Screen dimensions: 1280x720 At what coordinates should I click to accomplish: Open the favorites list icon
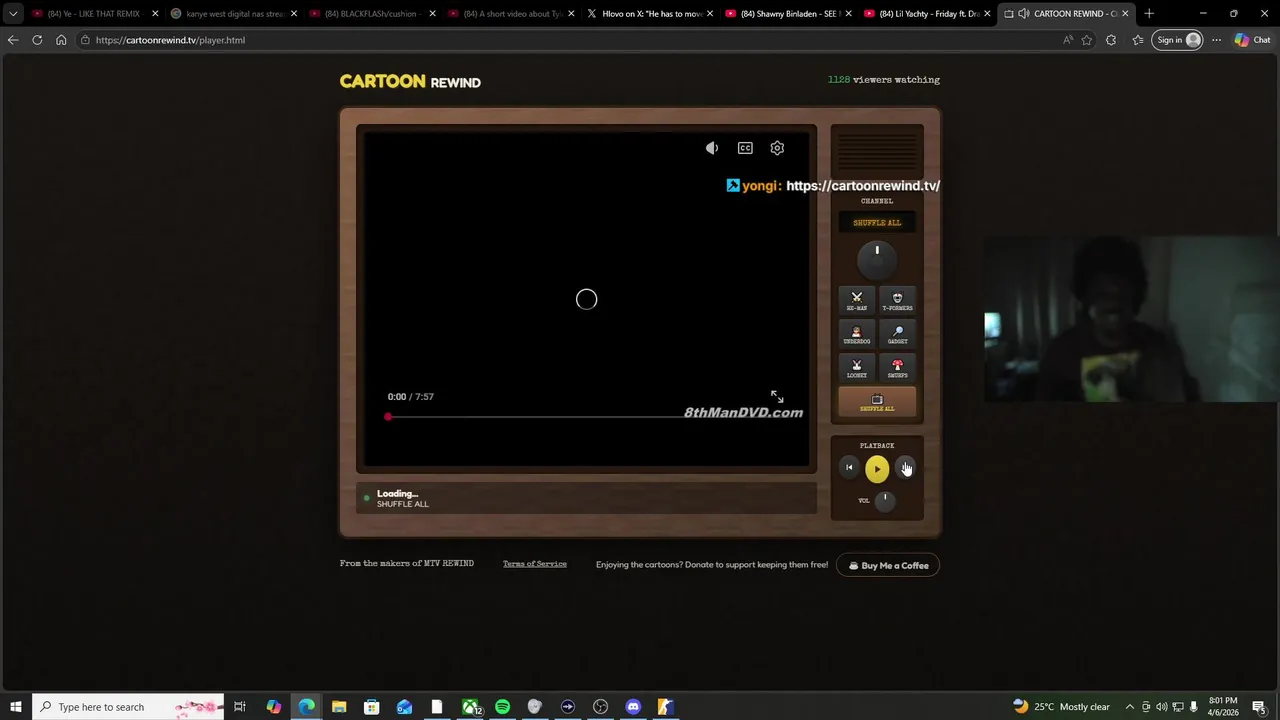[x=1138, y=40]
